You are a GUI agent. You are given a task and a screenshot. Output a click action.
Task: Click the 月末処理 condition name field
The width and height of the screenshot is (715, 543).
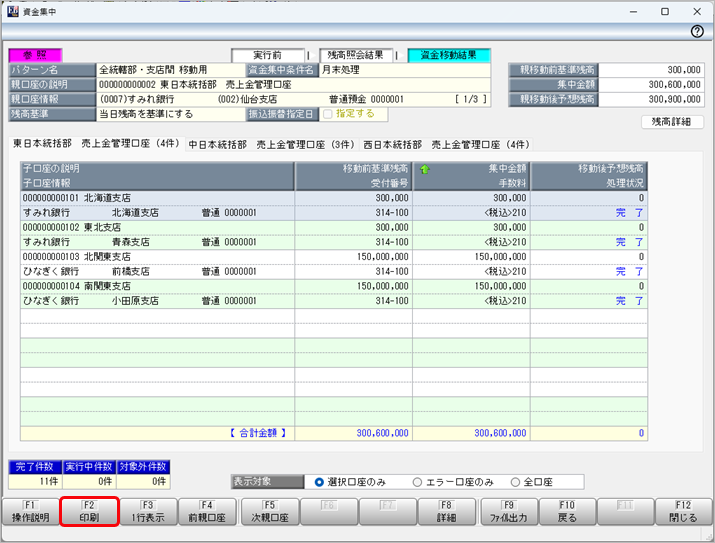pos(404,70)
